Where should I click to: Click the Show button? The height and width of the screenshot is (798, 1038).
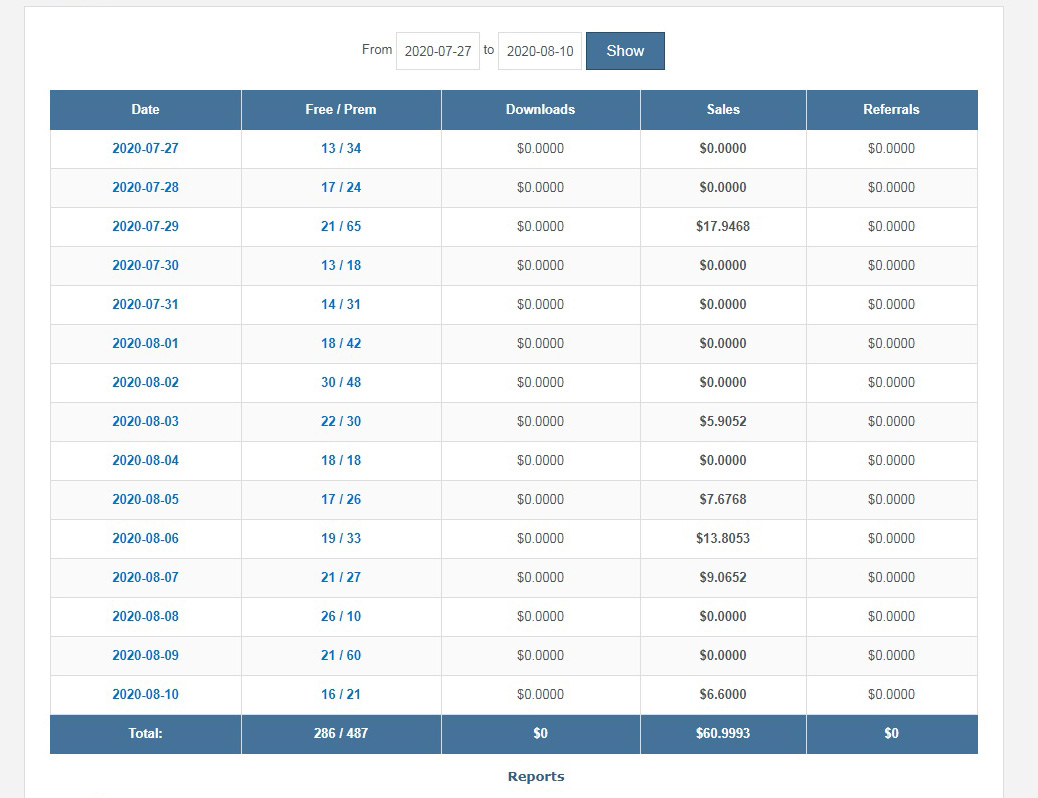coord(625,51)
